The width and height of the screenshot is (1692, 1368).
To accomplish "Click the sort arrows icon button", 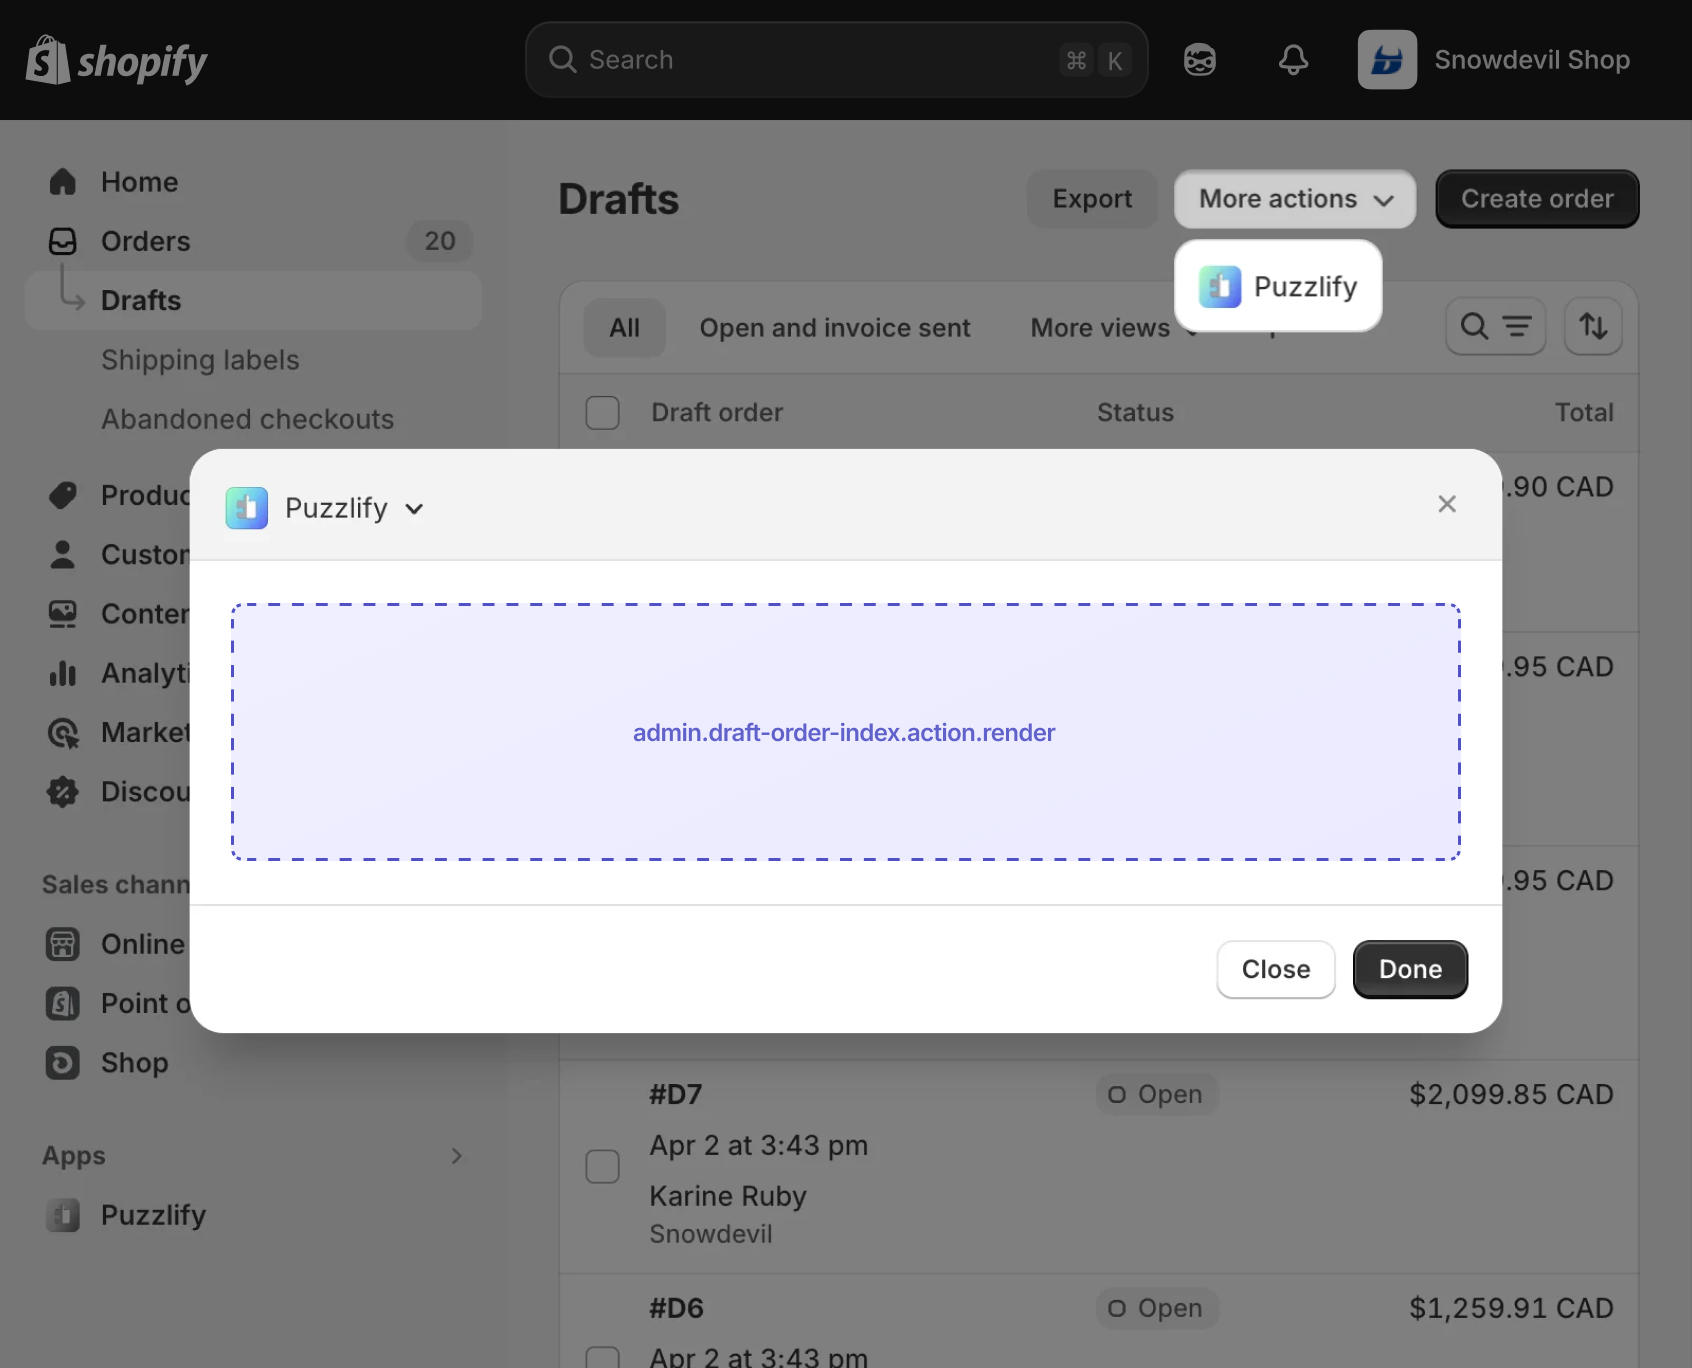I will tap(1593, 326).
